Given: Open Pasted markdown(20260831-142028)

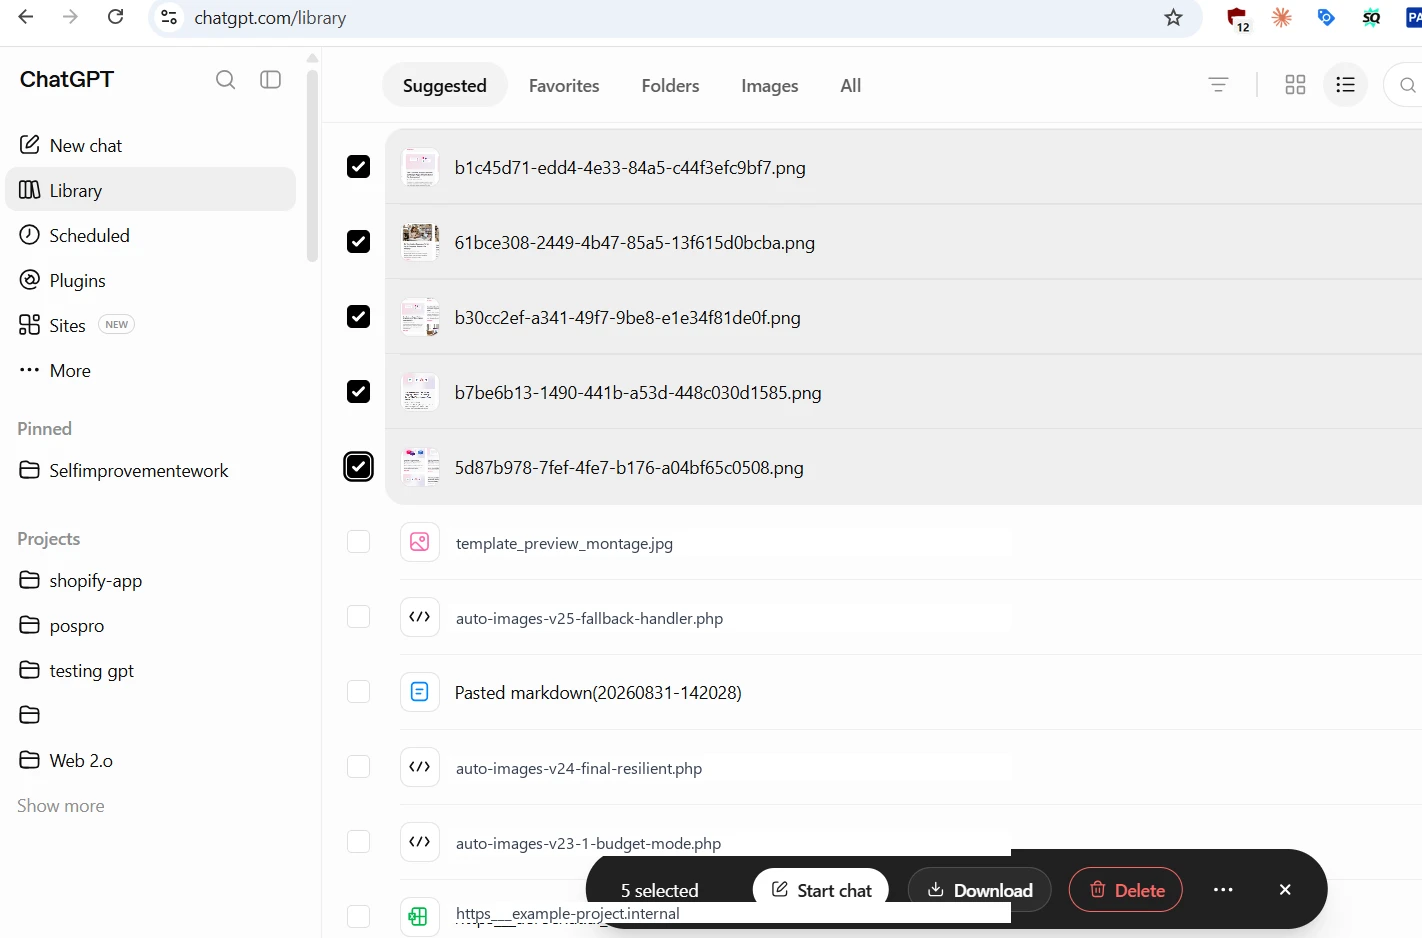Looking at the screenshot, I should 598,693.
